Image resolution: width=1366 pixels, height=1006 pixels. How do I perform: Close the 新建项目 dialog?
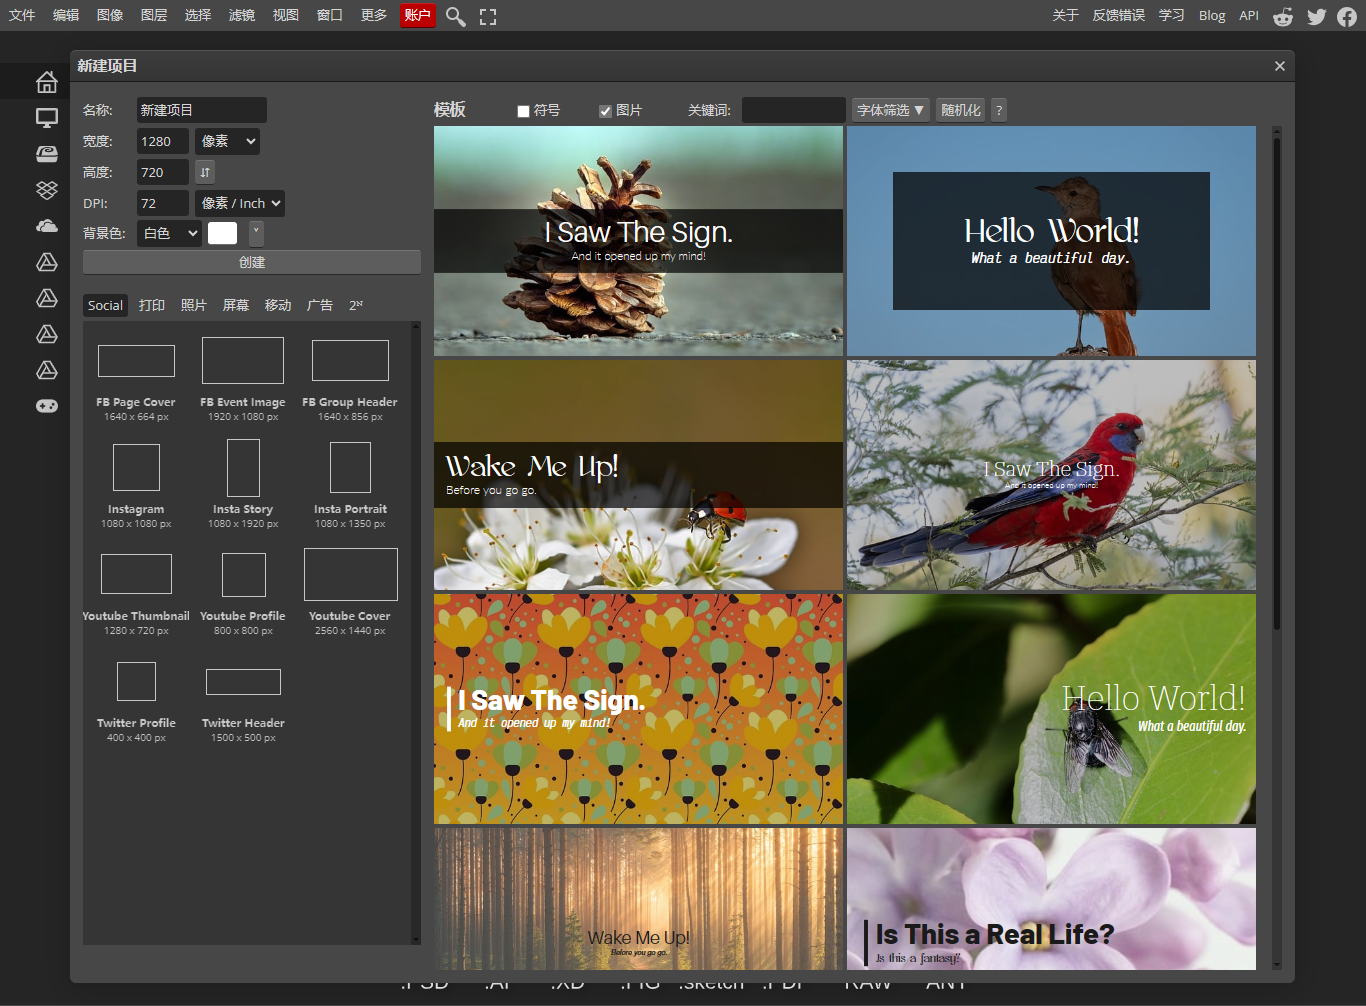[x=1280, y=66]
